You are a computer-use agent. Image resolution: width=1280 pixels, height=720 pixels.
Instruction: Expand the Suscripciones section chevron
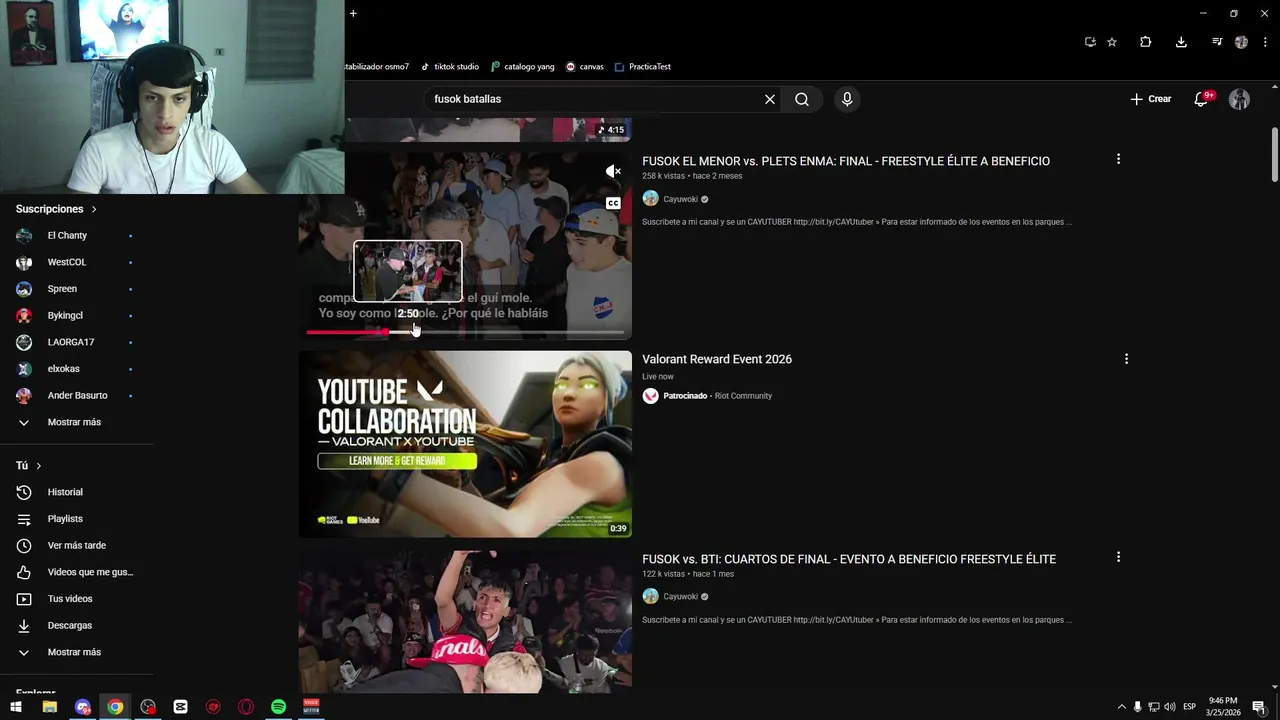[94, 209]
